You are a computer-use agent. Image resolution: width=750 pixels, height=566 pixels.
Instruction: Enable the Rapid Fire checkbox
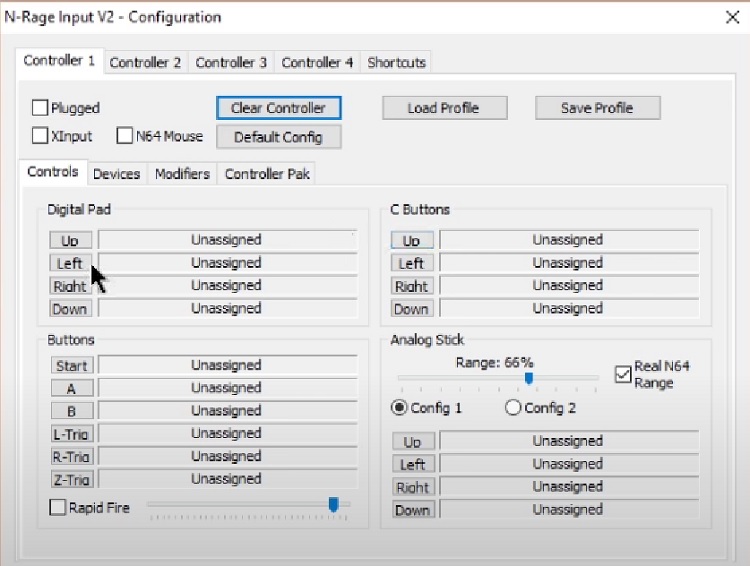pos(58,508)
